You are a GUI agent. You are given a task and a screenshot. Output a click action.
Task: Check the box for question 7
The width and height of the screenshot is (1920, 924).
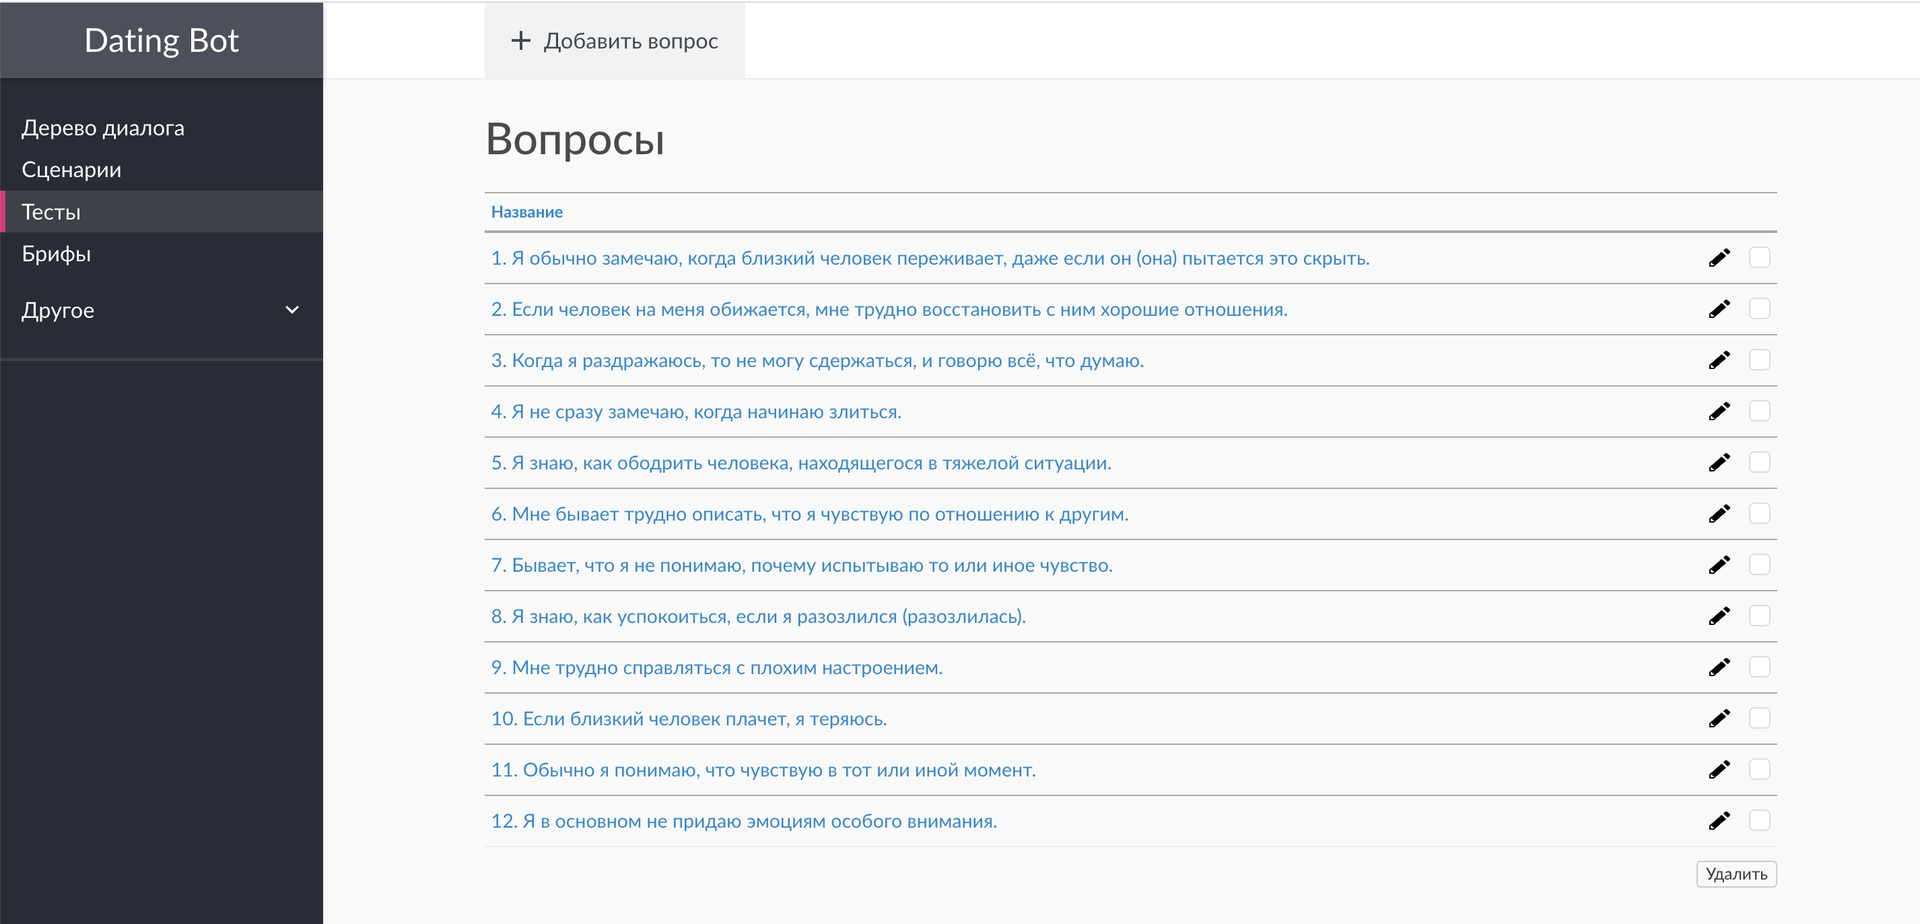(1760, 565)
